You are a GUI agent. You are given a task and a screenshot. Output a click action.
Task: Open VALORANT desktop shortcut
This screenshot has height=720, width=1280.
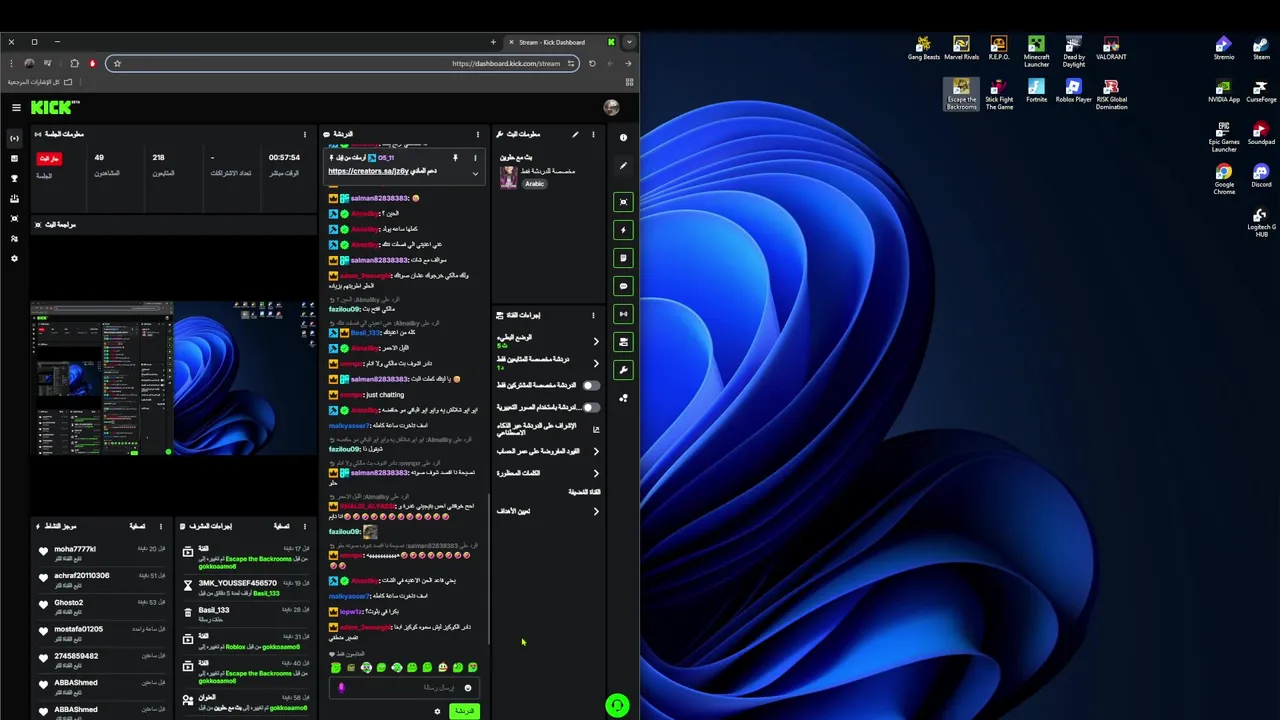(1111, 48)
